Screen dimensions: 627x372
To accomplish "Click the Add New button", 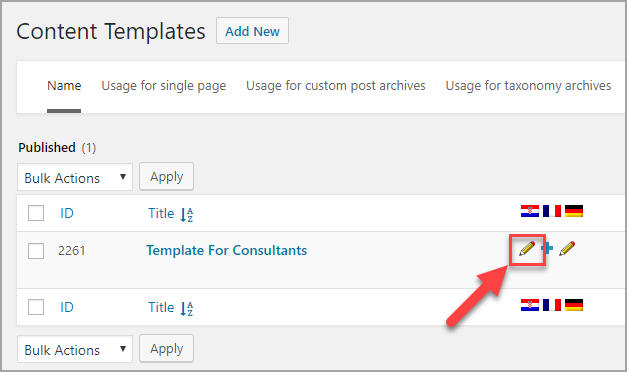I will click(252, 31).
